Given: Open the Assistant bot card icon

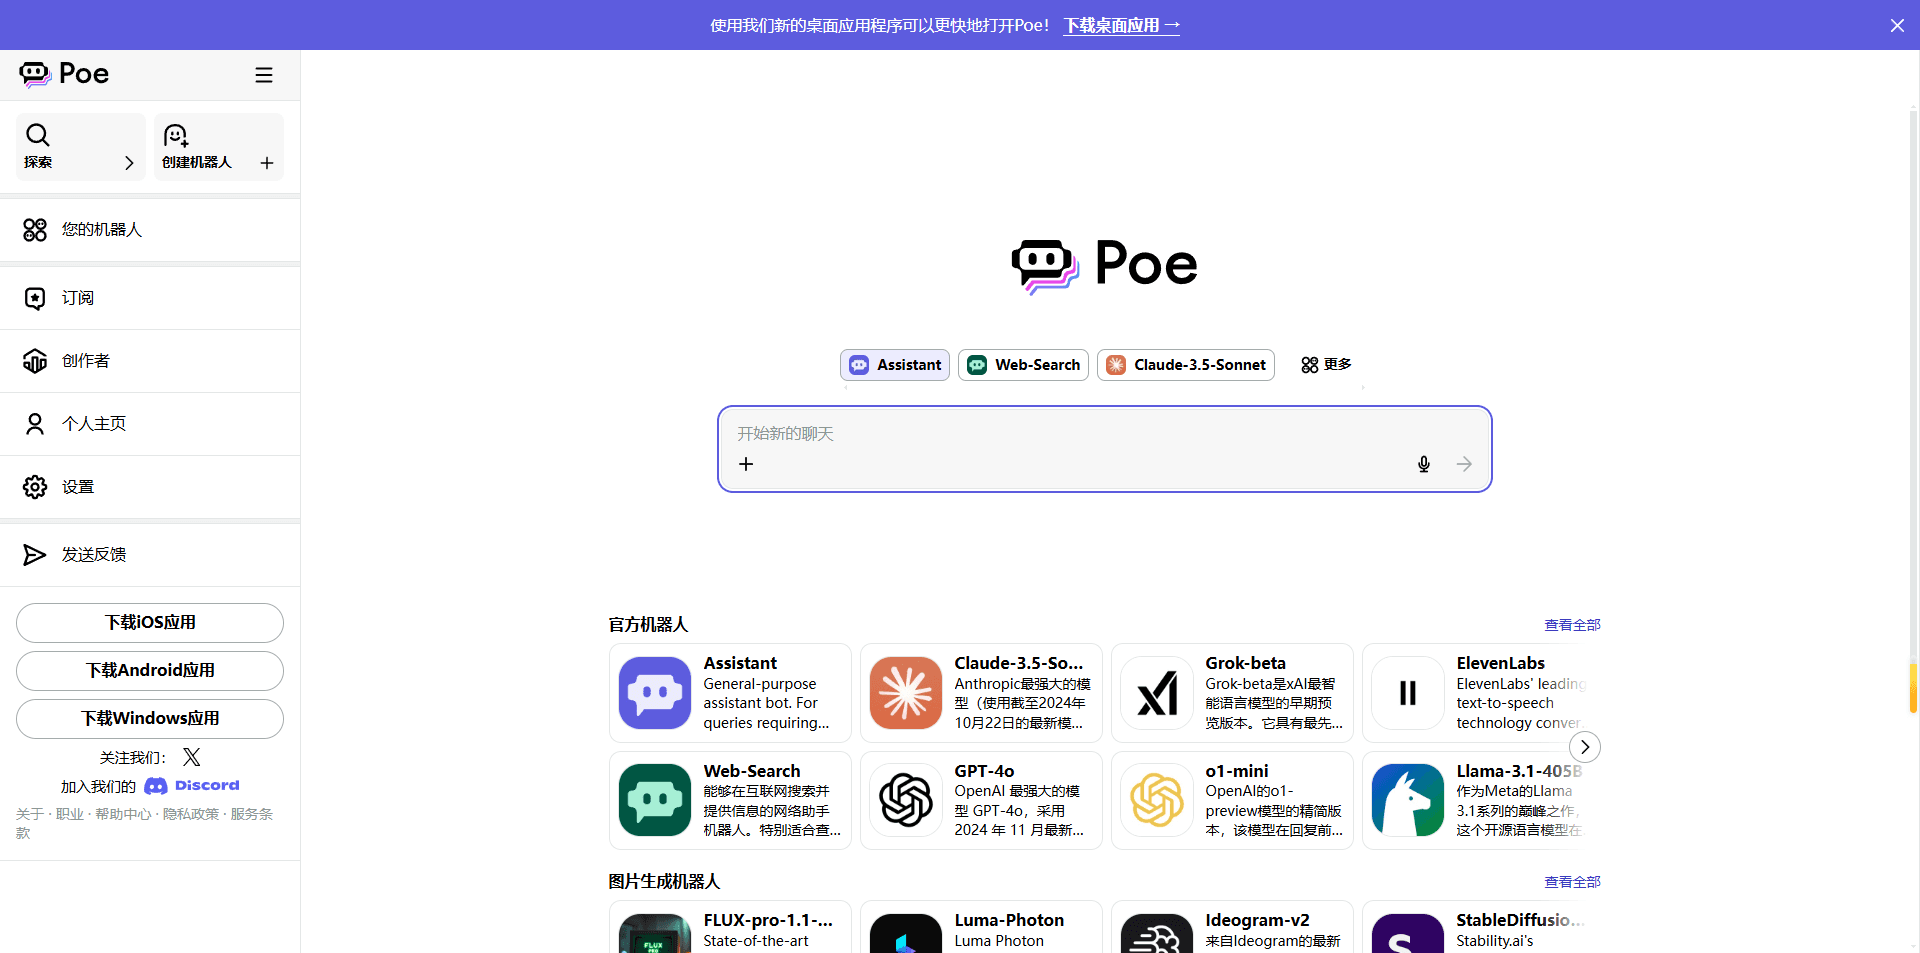Looking at the screenshot, I should (x=655, y=693).
